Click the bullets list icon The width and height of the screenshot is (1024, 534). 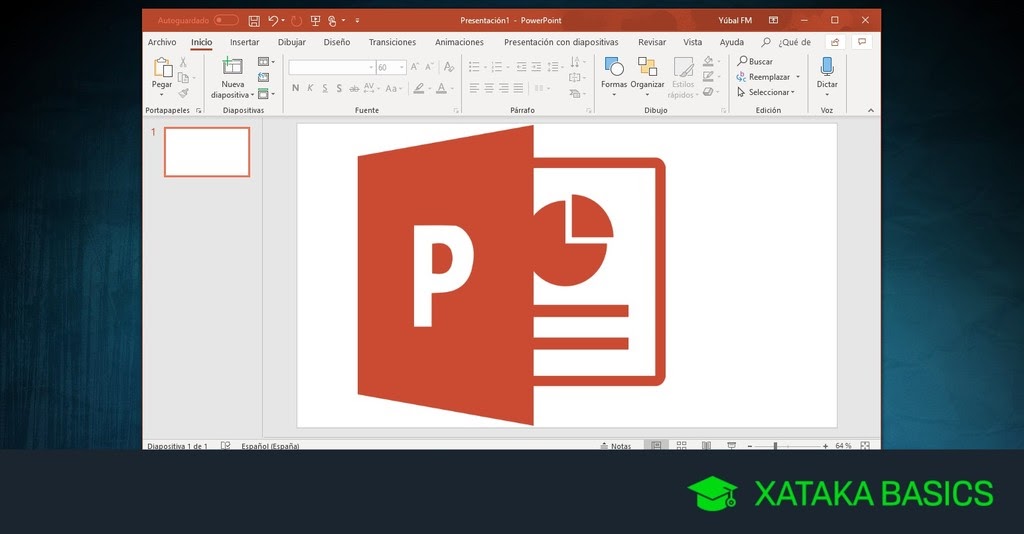475,67
